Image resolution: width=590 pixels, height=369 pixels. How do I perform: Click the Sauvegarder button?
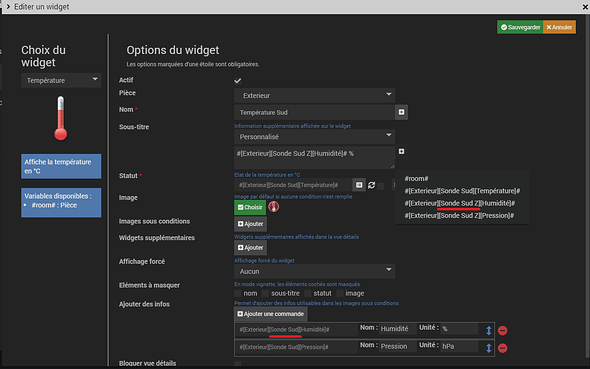[x=520, y=27]
